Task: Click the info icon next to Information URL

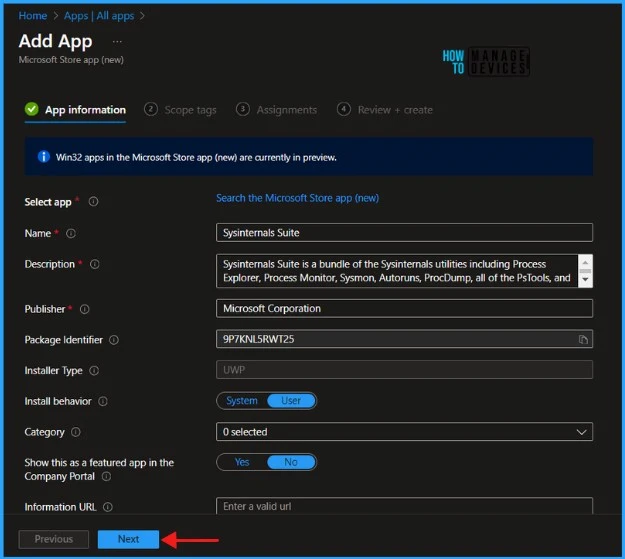Action: (108, 507)
